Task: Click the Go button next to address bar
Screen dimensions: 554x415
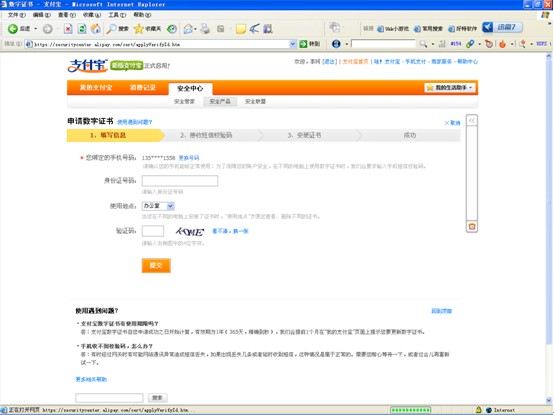Action: tap(310, 44)
